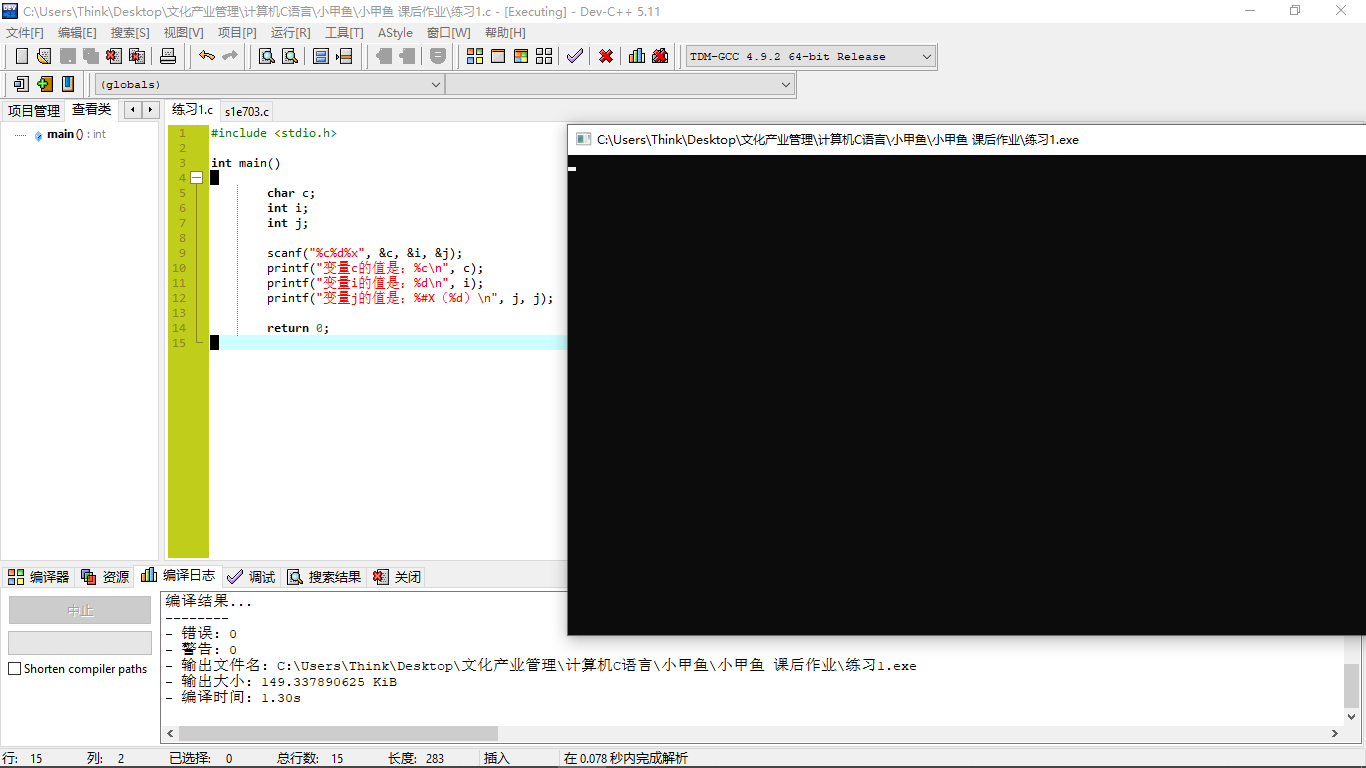
Task: Open the 编辑[E] menu
Action: point(77,33)
